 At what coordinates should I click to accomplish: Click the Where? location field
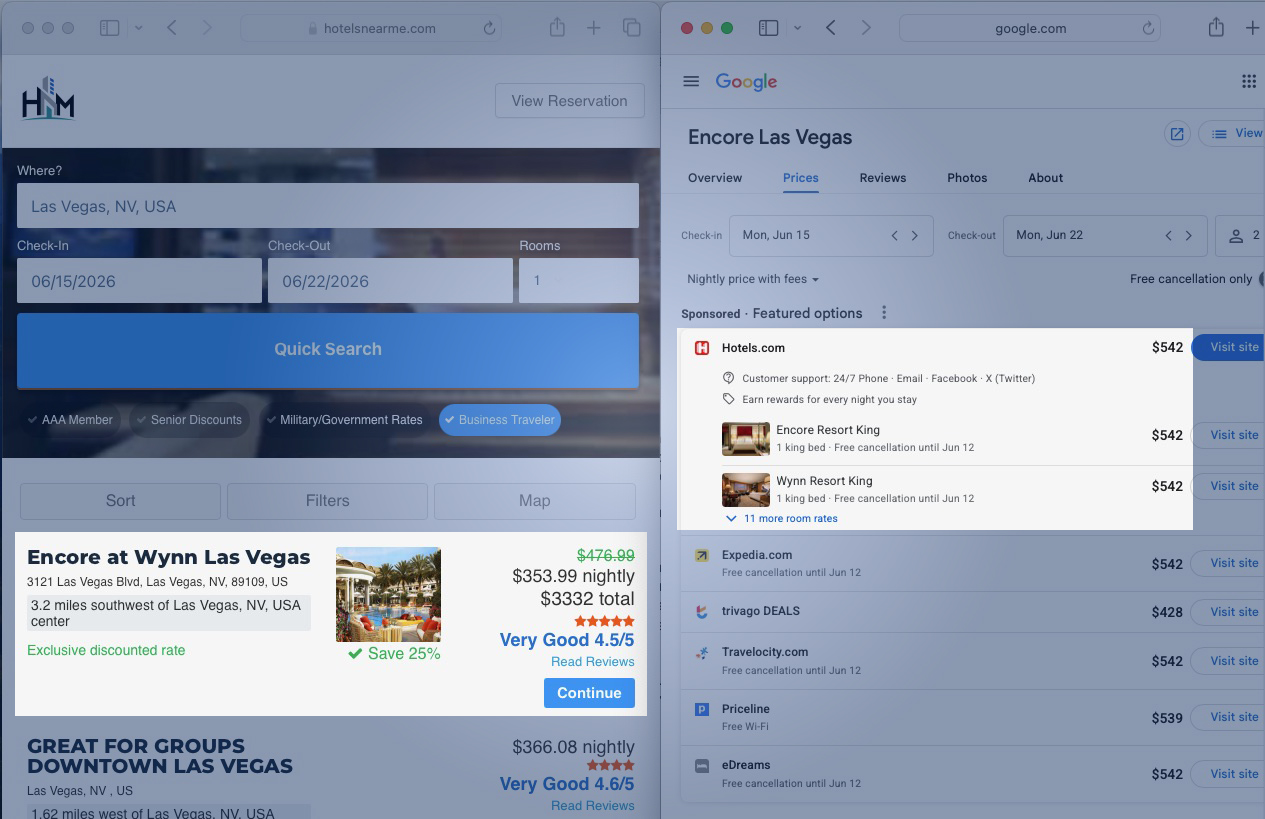pyautogui.click(x=328, y=206)
